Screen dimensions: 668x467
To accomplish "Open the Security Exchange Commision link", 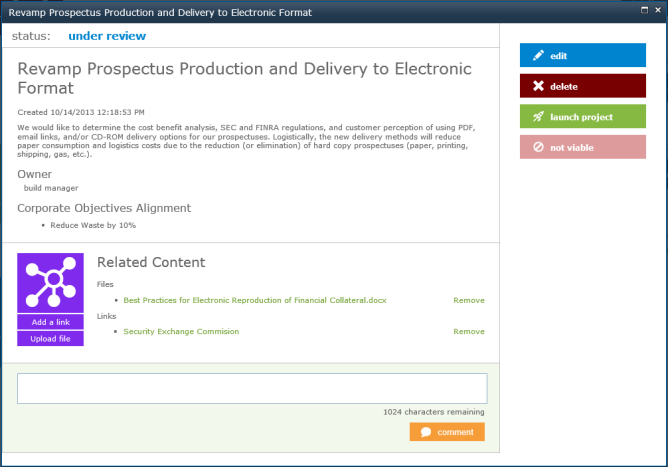I will pos(181,331).
